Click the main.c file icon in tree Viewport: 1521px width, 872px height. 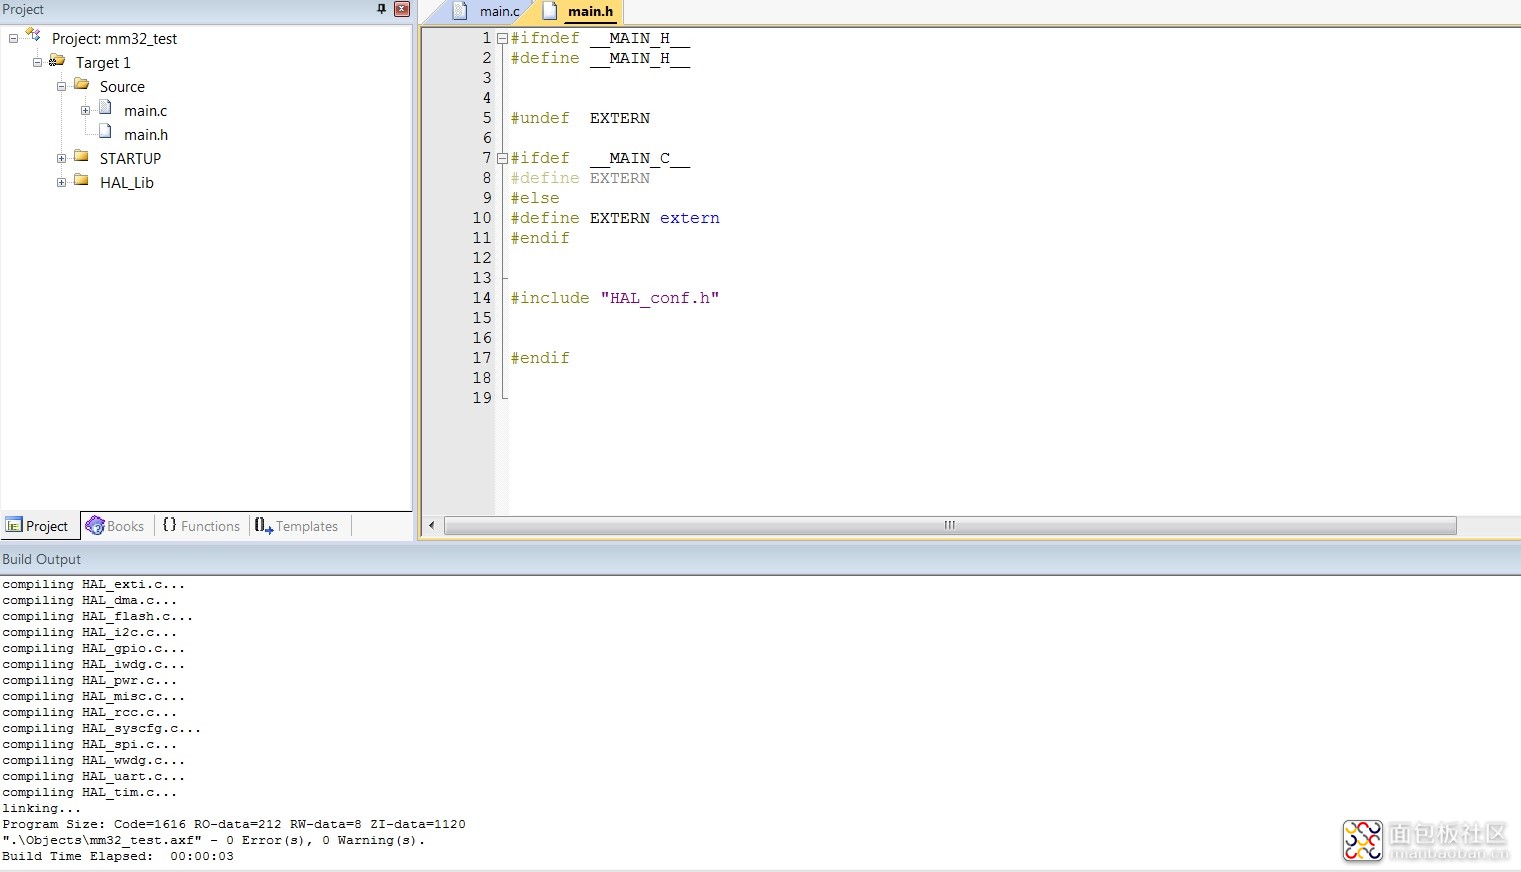point(105,108)
